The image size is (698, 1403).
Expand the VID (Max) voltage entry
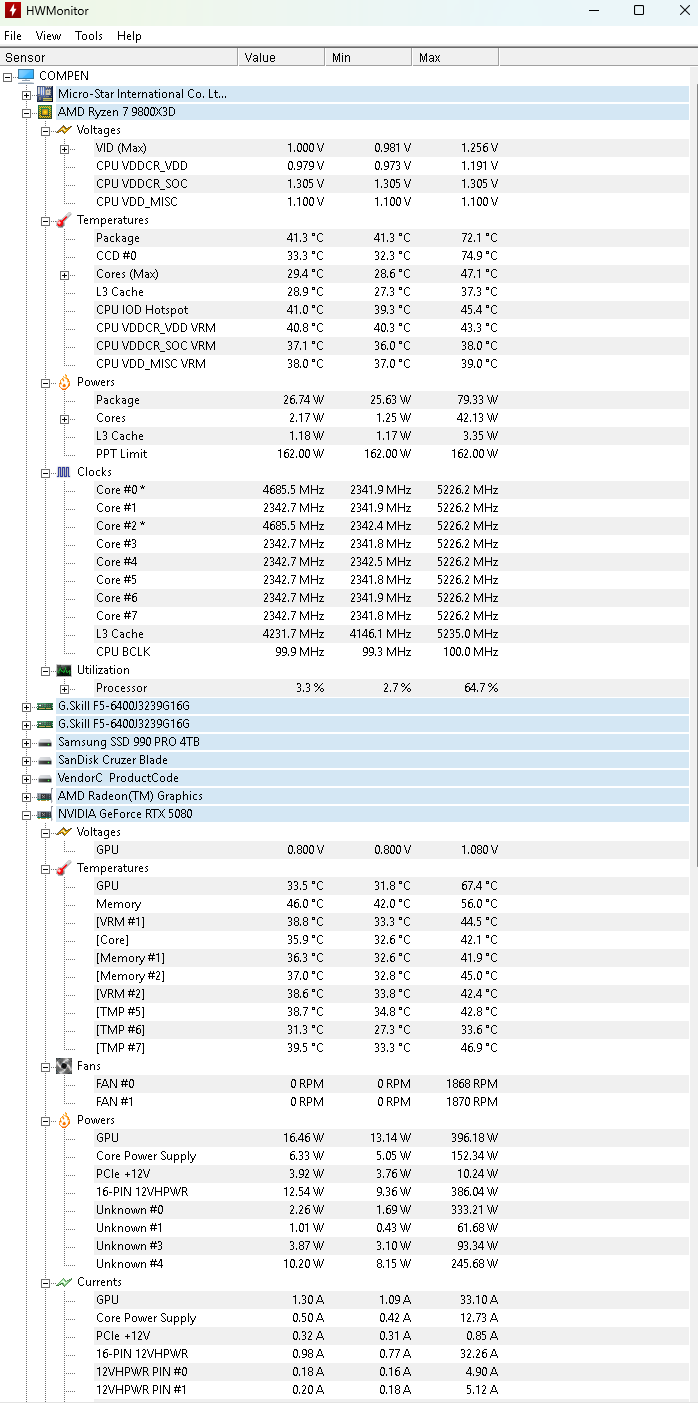[65, 148]
